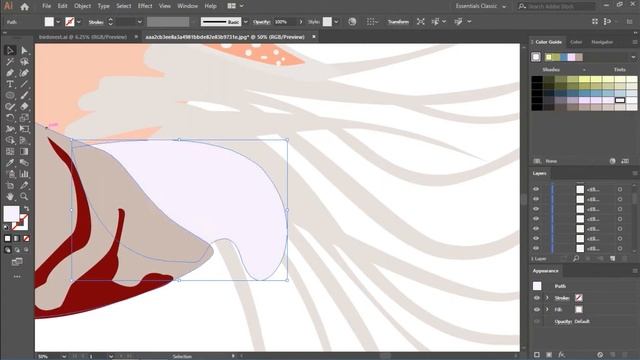This screenshot has height=360, width=640.
Task: Open stroke color dropdown in control bar
Action: [x=79, y=22]
